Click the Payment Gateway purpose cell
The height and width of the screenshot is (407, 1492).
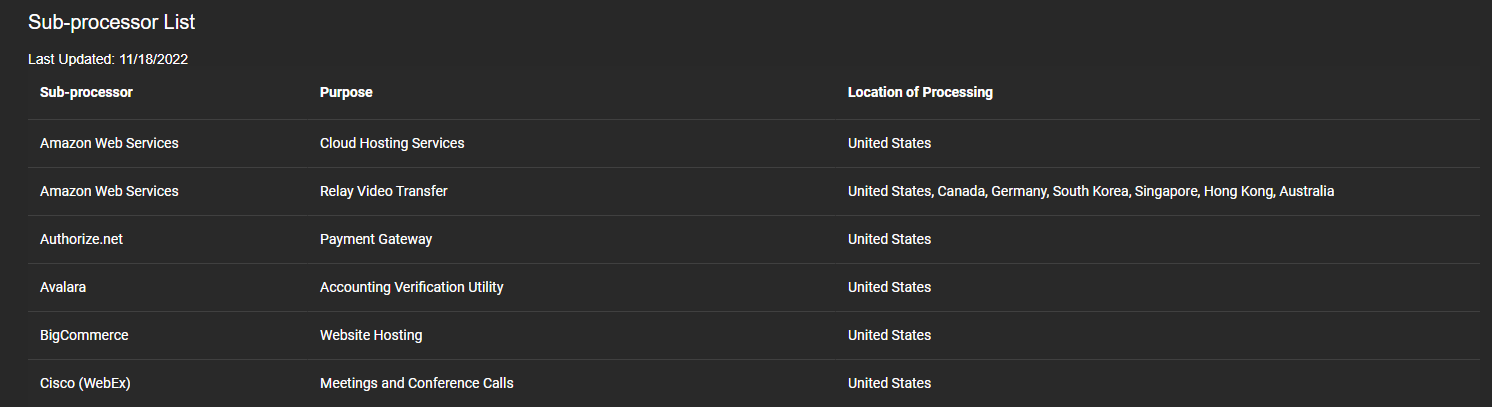pyautogui.click(x=376, y=239)
